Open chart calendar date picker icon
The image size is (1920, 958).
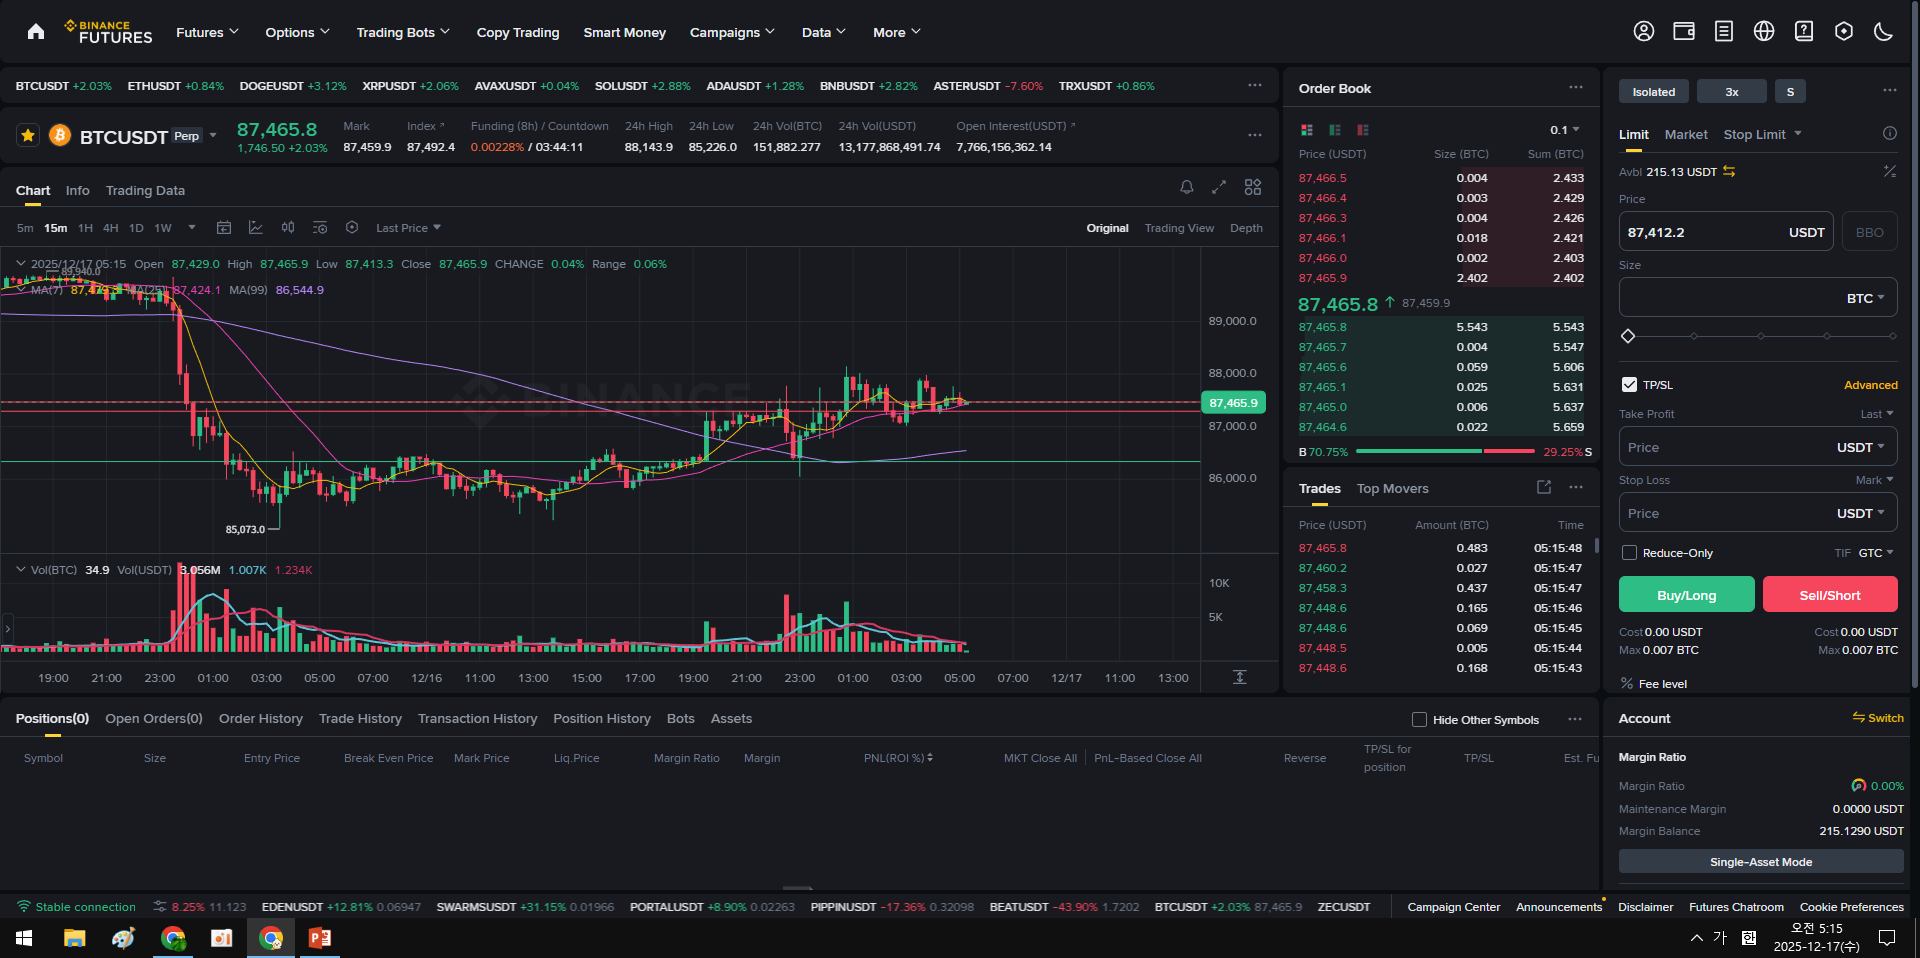(224, 228)
